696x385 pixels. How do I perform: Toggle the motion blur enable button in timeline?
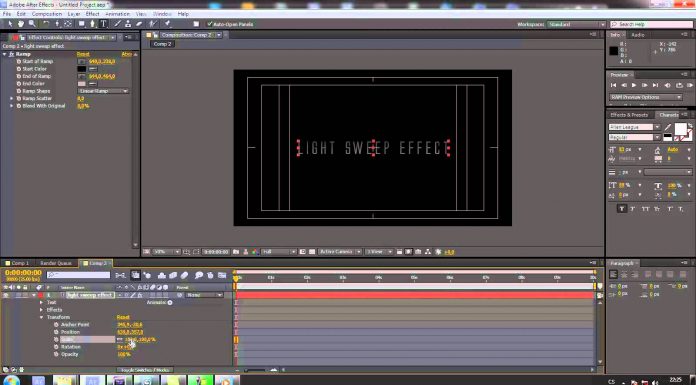(x=185, y=276)
